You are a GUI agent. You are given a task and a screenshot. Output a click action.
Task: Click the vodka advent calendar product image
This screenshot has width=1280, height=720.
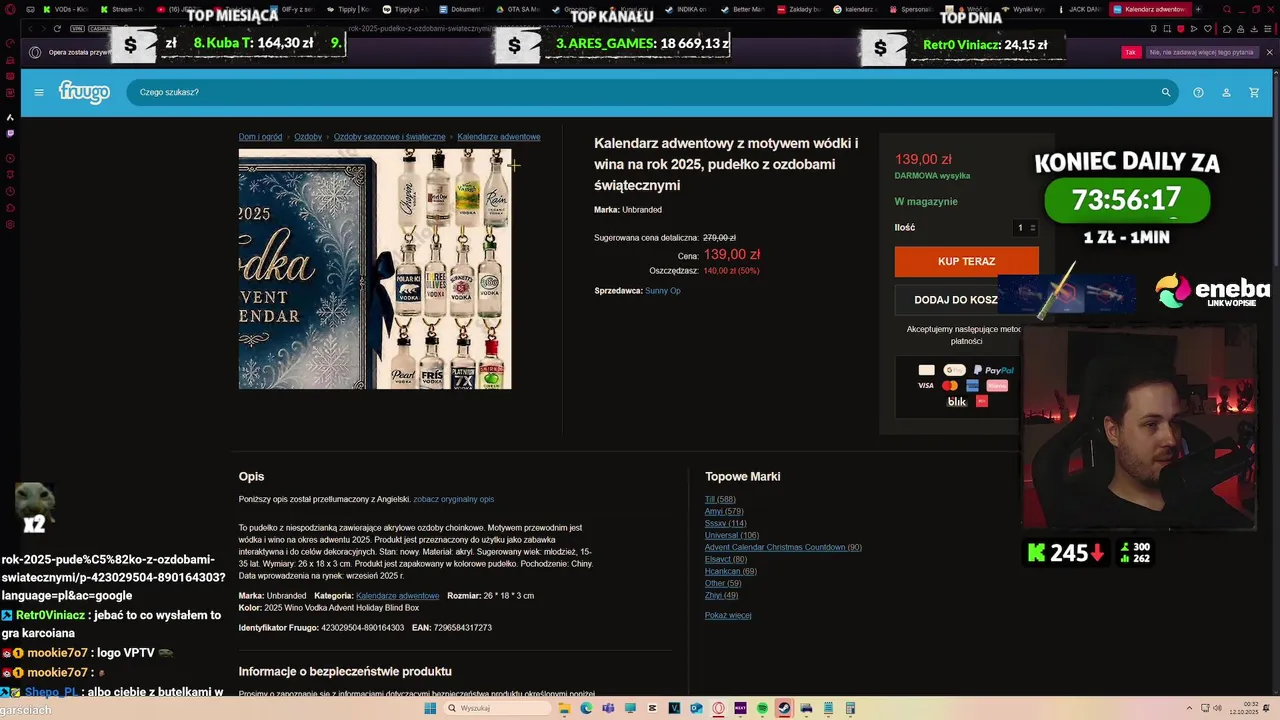pos(375,269)
